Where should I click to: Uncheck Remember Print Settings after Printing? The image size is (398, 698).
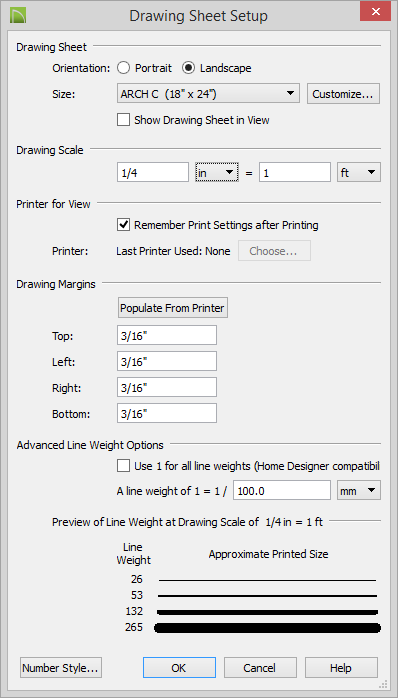[x=123, y=225]
